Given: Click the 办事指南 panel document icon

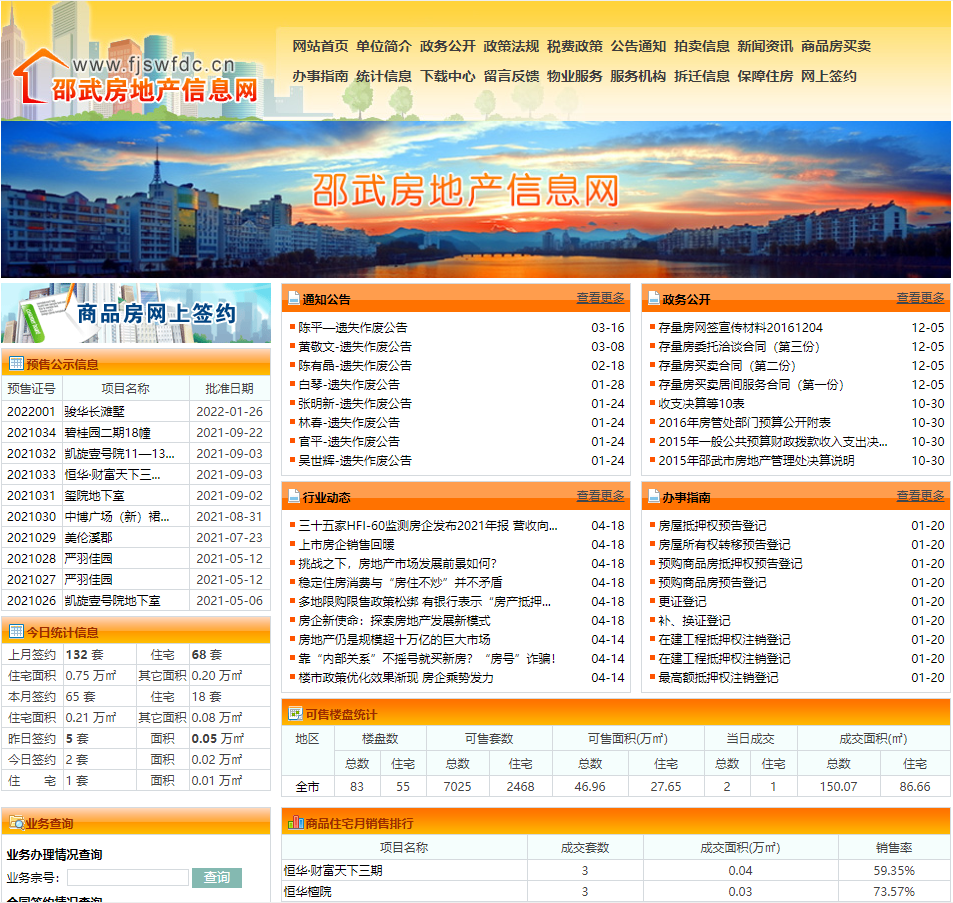Looking at the screenshot, I should click(x=651, y=497).
